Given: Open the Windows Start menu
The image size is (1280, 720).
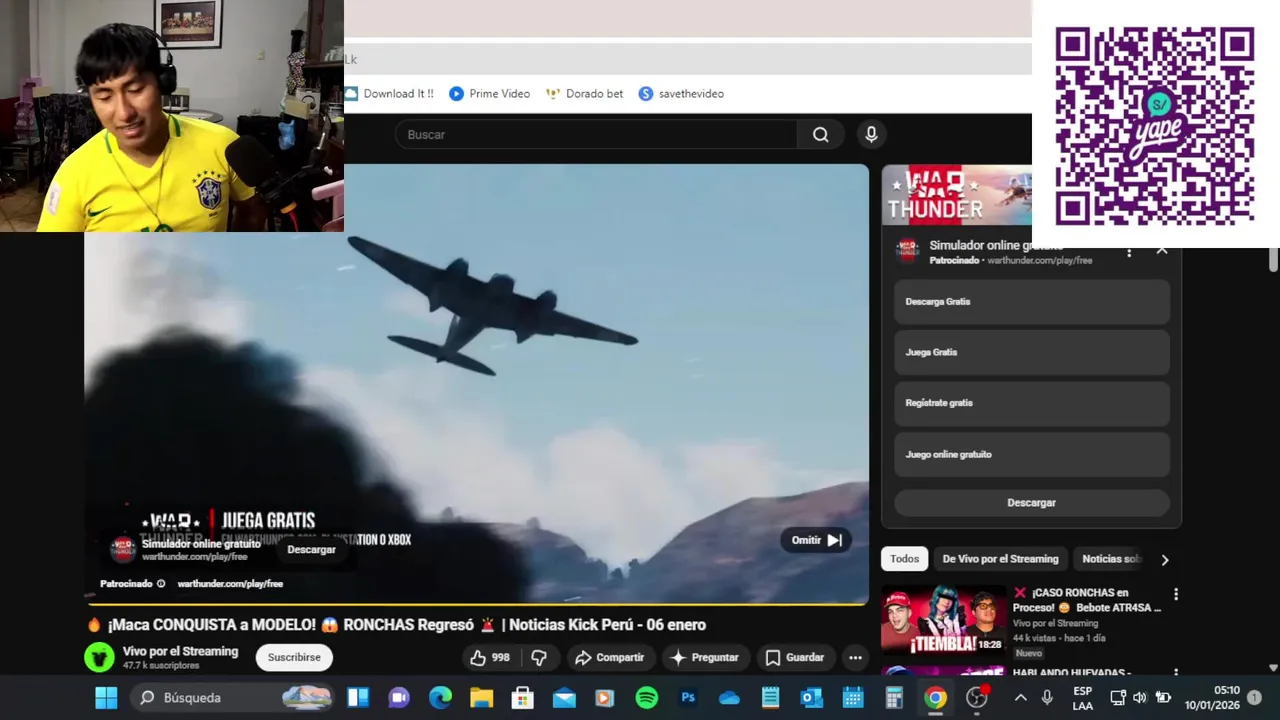Looking at the screenshot, I should [x=106, y=697].
